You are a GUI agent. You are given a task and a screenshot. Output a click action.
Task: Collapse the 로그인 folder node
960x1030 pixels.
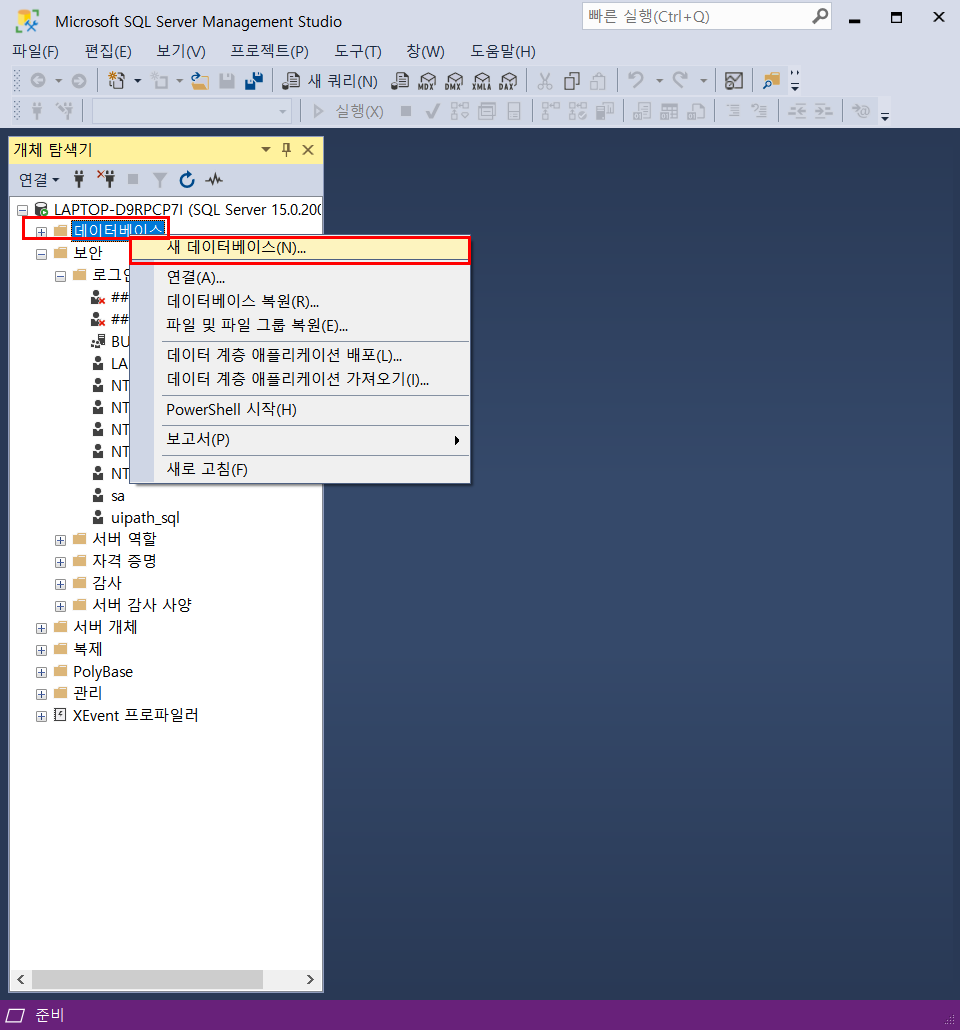[60, 277]
